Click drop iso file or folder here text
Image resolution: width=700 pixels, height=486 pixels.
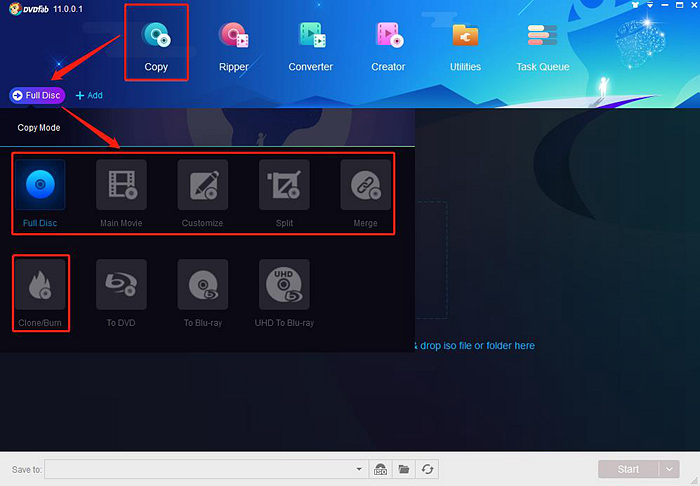click(x=477, y=345)
